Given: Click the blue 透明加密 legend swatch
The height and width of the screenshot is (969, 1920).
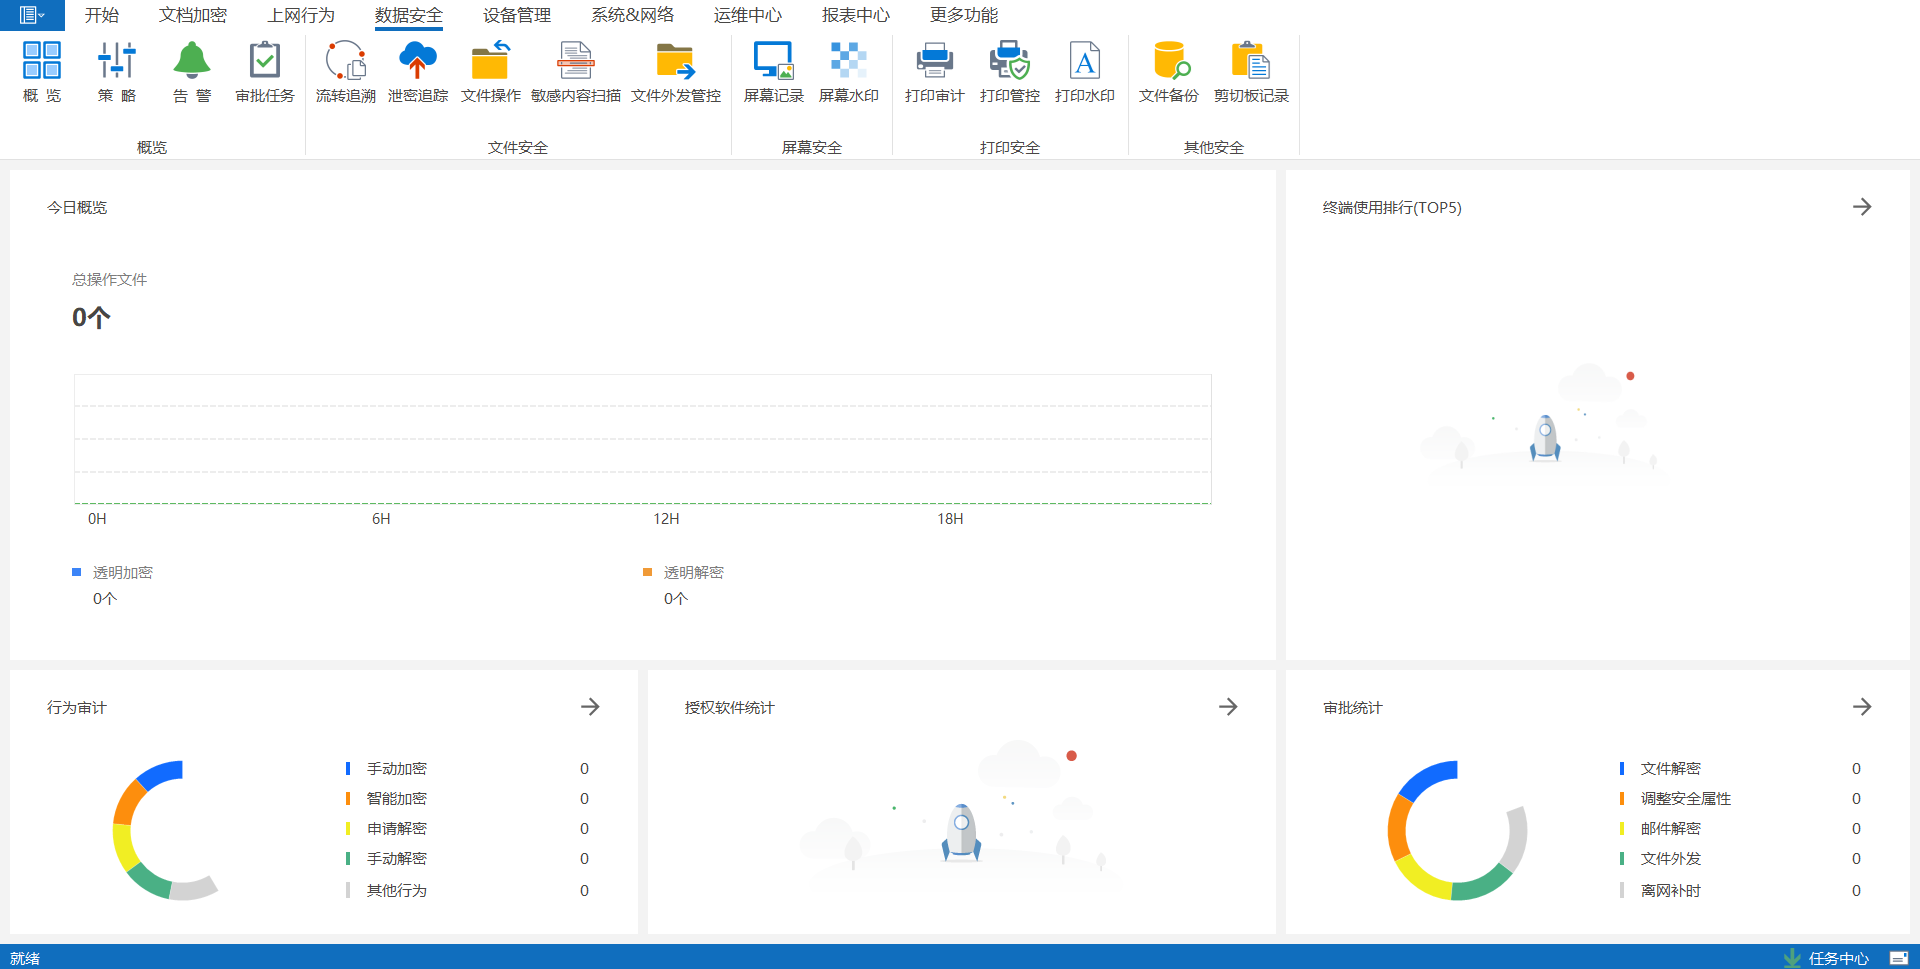Looking at the screenshot, I should tap(76, 572).
